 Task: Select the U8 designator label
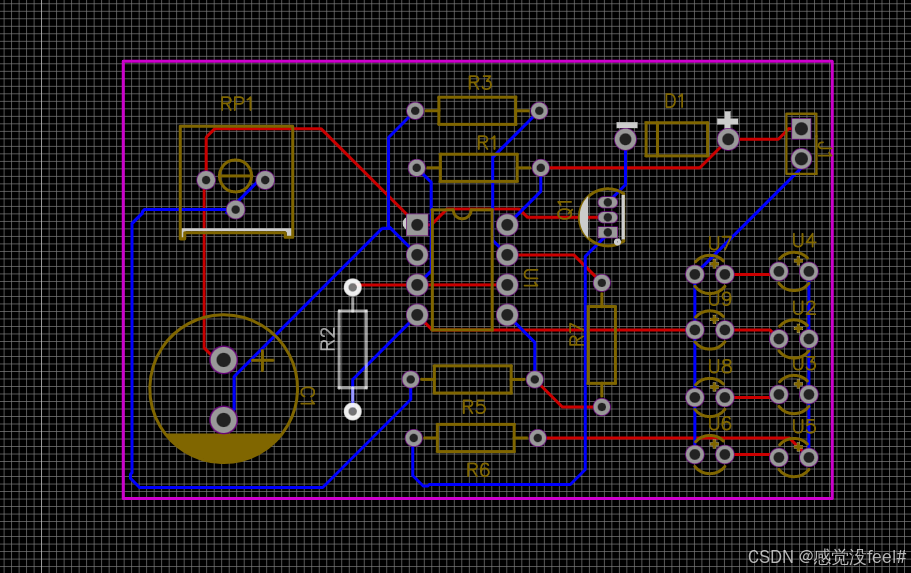pos(720,366)
